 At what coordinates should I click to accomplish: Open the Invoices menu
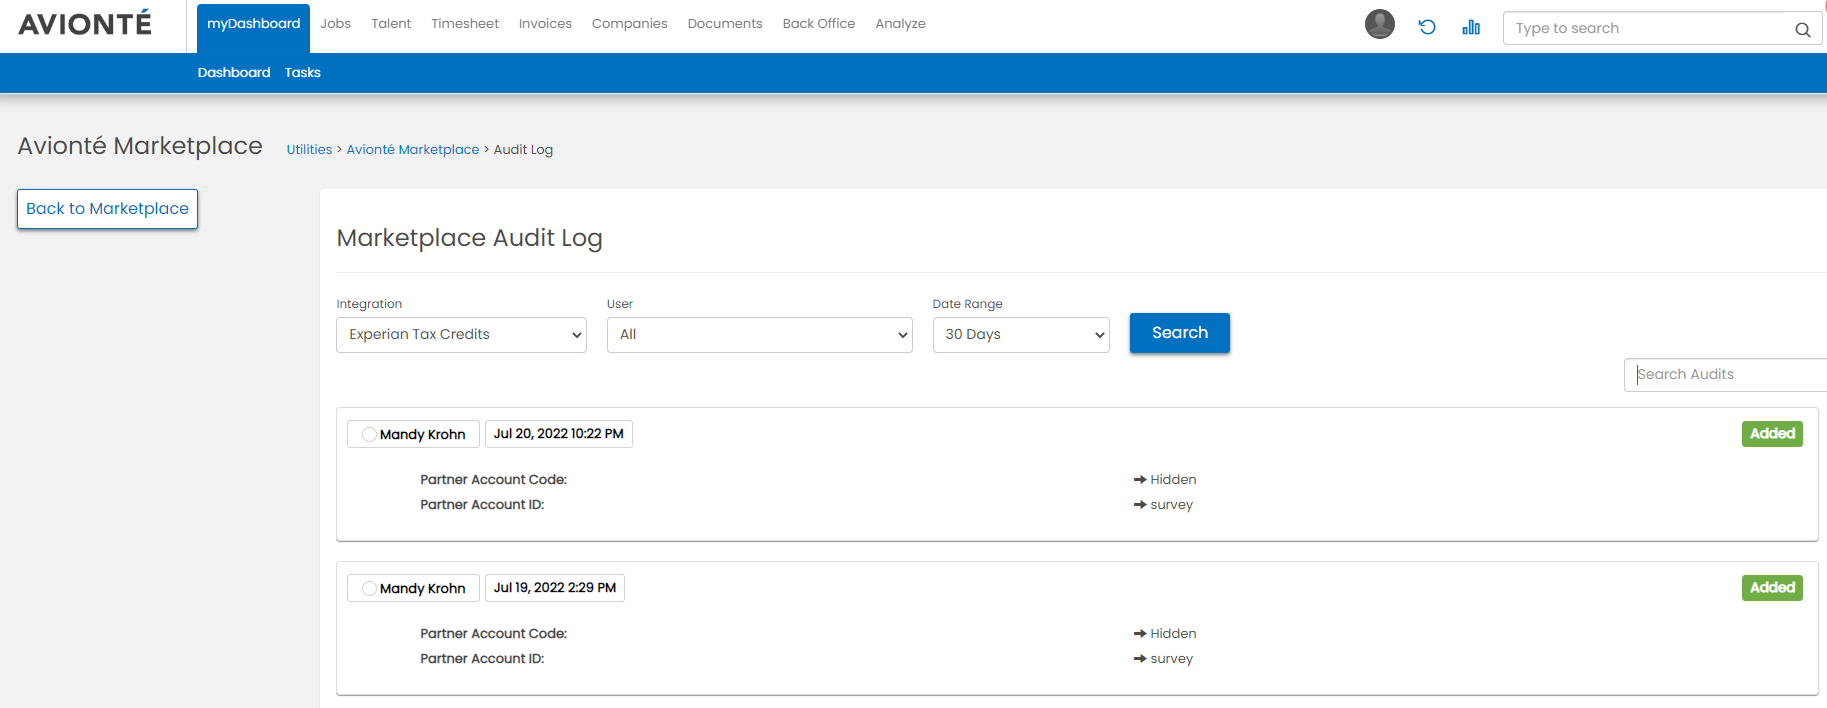[x=545, y=24]
